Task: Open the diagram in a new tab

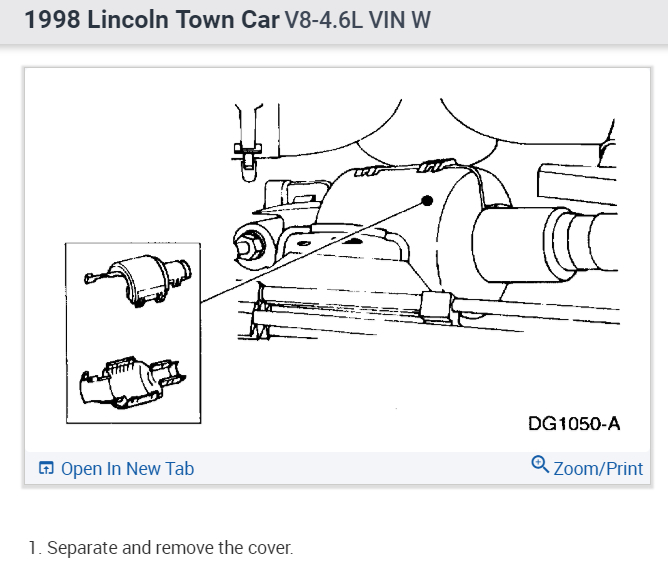Action: (116, 469)
